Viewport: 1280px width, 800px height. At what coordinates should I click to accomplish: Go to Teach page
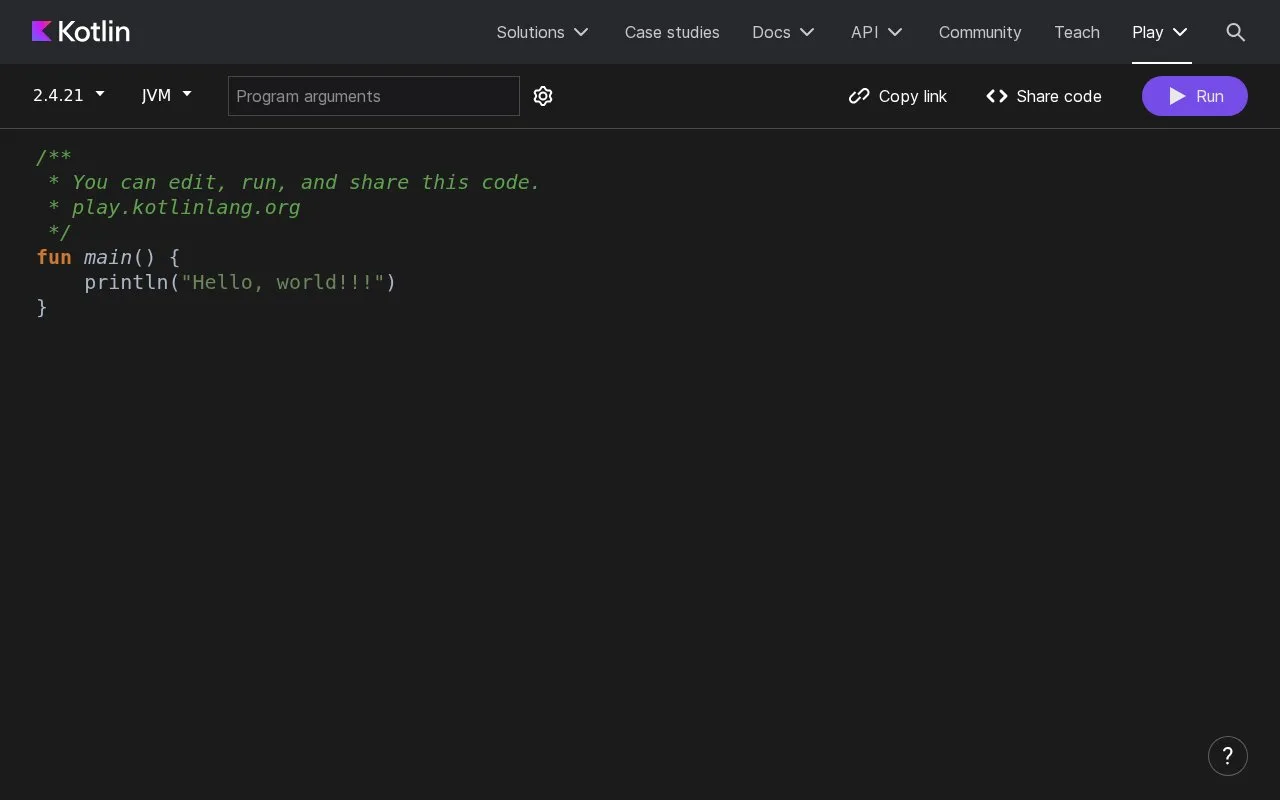(x=1077, y=32)
